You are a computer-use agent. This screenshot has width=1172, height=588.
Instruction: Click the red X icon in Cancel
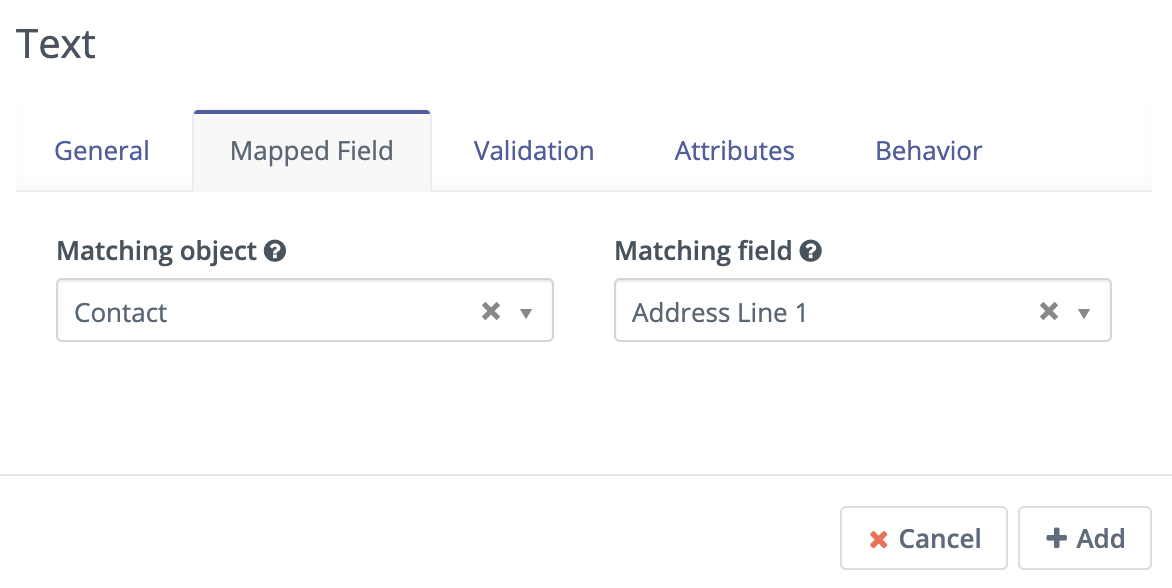click(x=878, y=539)
